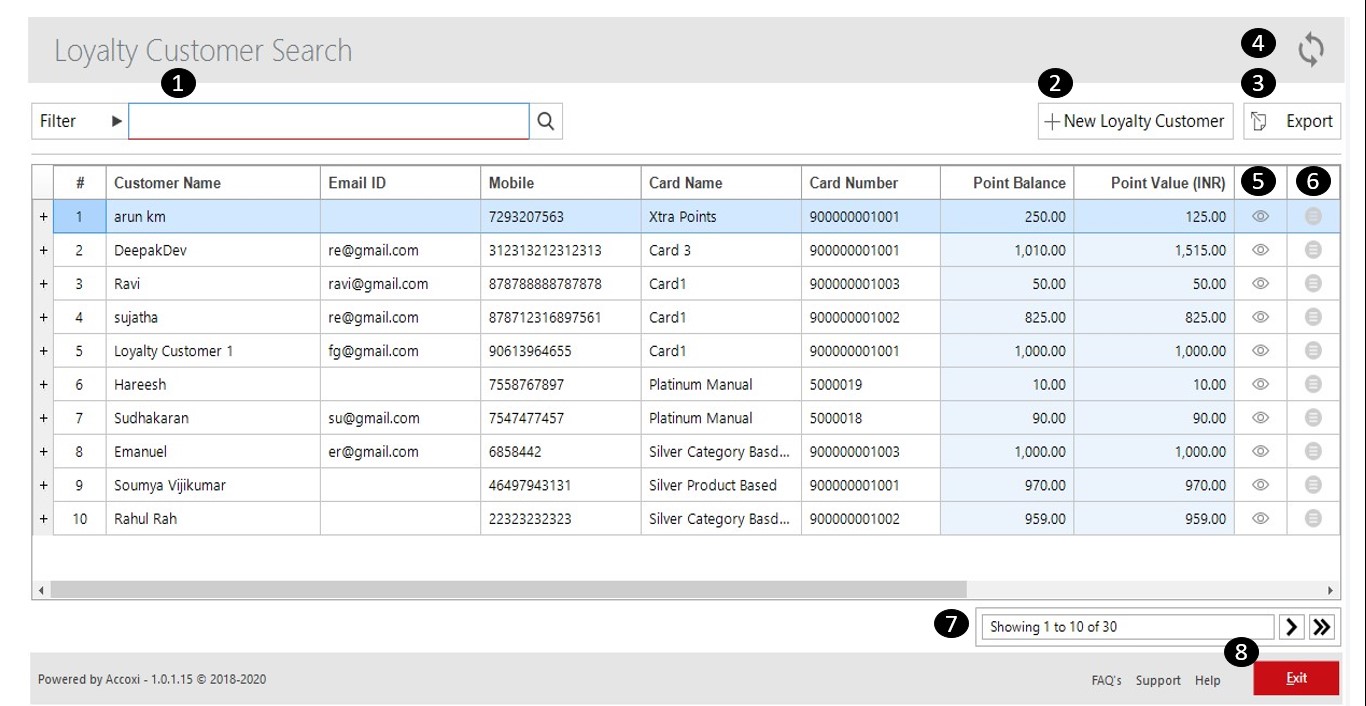
Task: Select the card name cell Xtra Points
Action: 721,217
